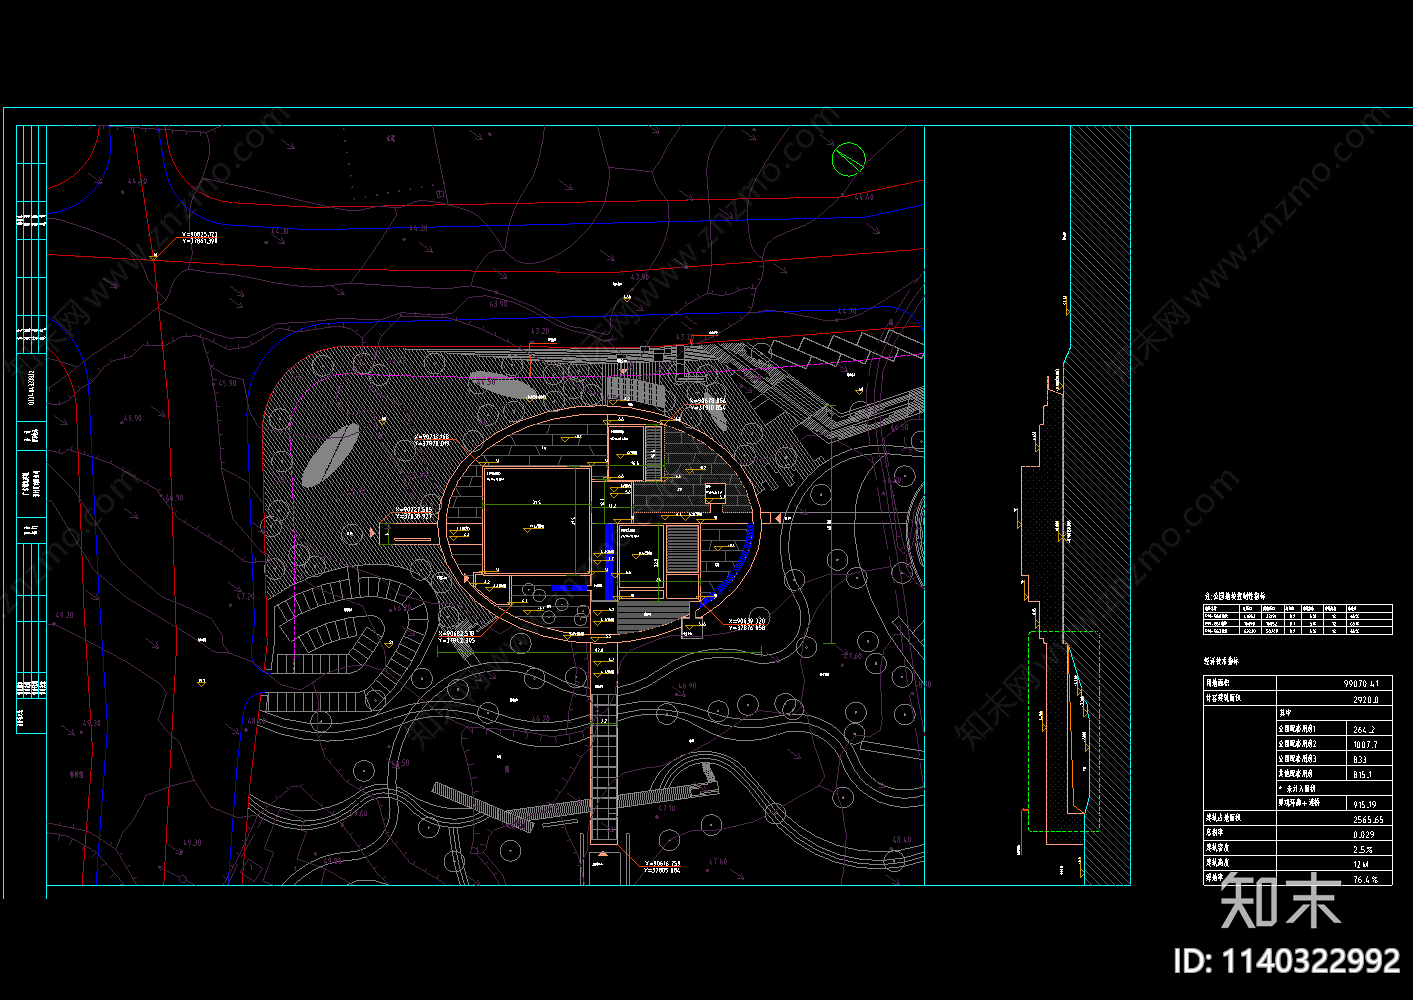Select the 2.5% value in the table
Viewport: 1413px width, 1000px height.
tap(1362, 849)
